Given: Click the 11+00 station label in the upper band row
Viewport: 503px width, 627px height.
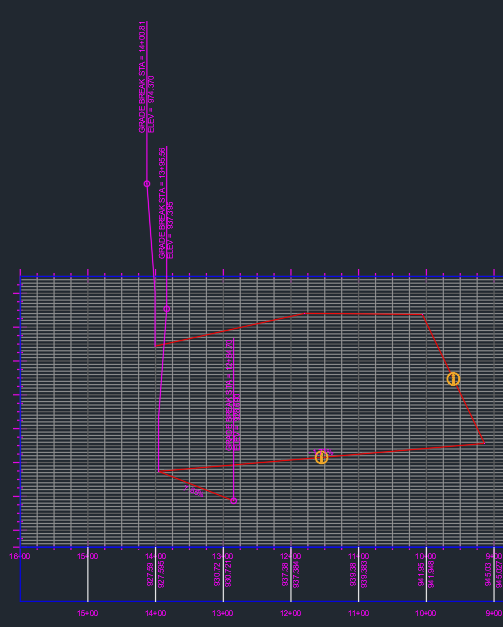Looking at the screenshot, I should click(x=359, y=556).
